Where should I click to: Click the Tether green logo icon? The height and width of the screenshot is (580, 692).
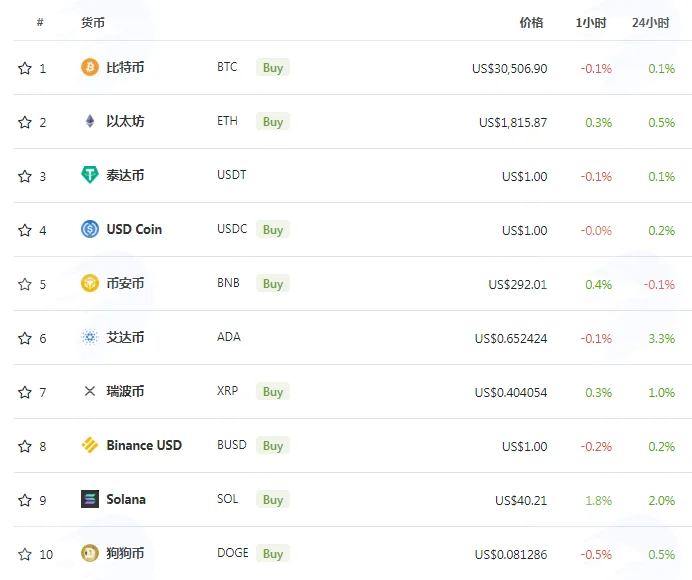(90, 175)
